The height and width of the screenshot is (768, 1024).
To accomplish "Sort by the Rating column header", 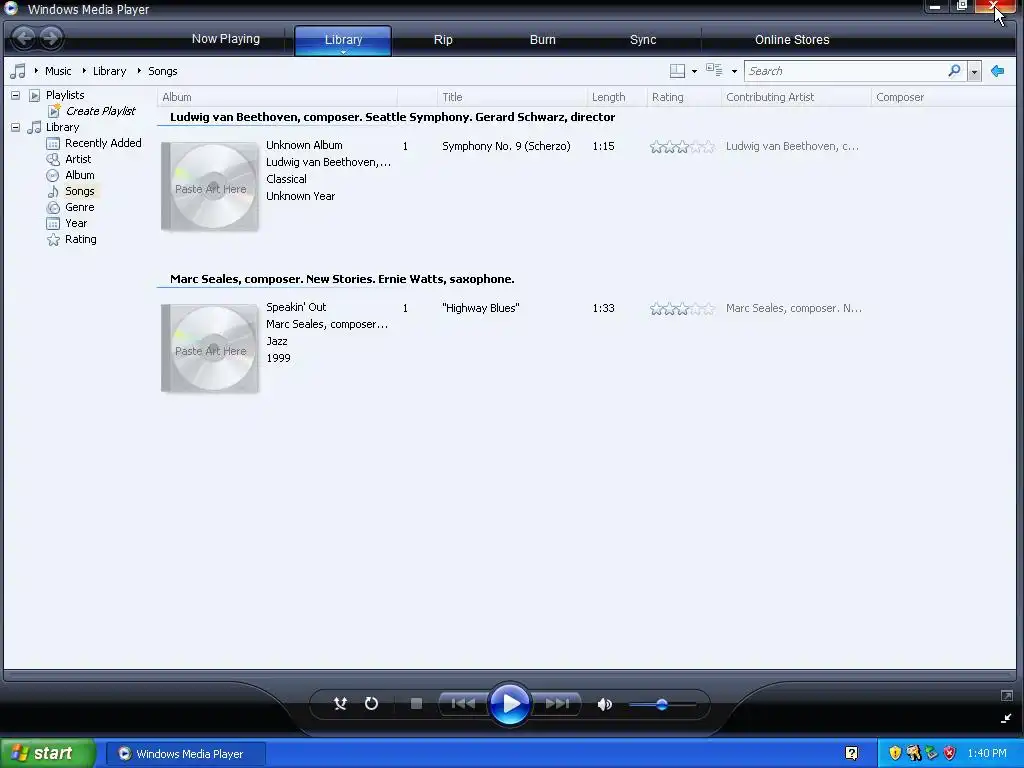I will (x=684, y=97).
